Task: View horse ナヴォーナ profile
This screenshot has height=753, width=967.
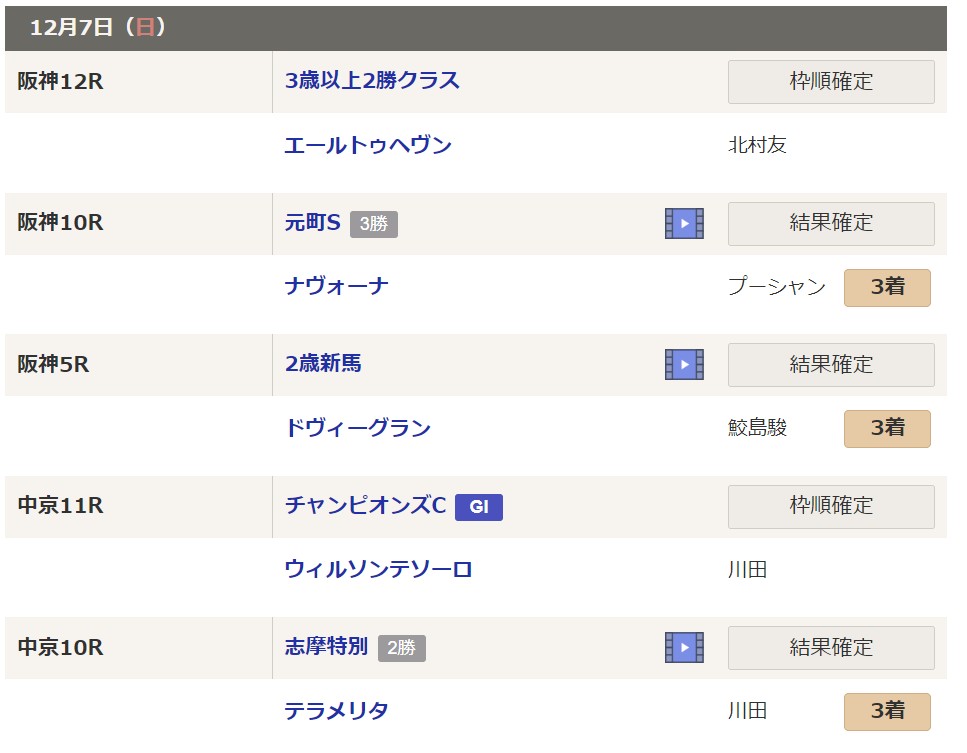Action: [337, 287]
